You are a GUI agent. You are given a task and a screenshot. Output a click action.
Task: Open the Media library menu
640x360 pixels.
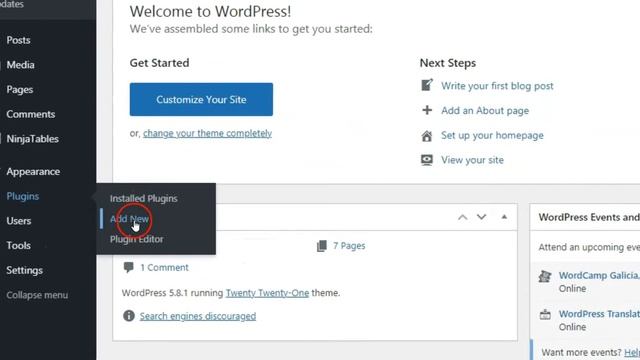click(x=20, y=64)
